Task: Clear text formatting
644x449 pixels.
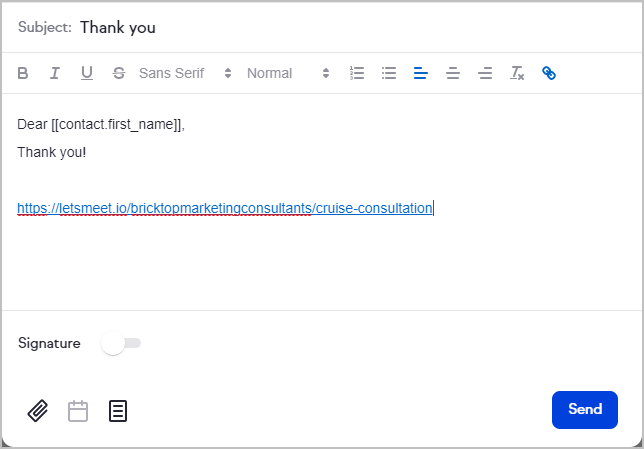Action: point(517,73)
